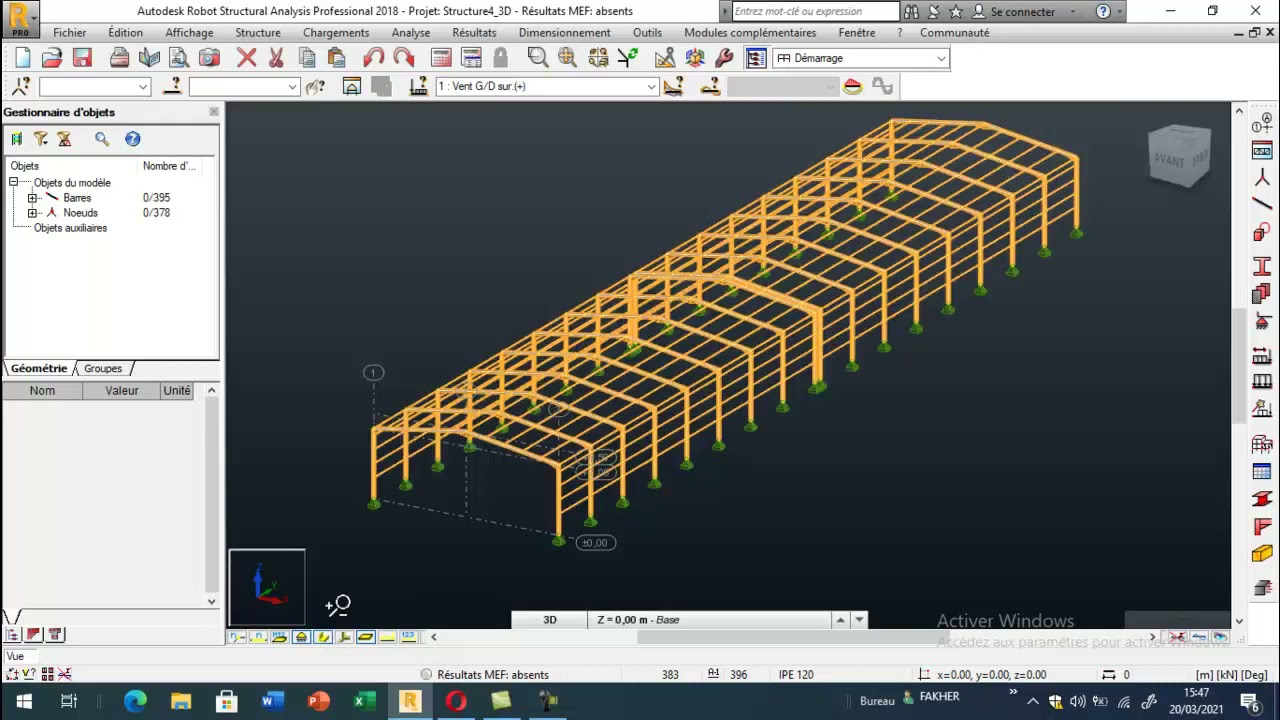Image resolution: width=1280 pixels, height=720 pixels.
Task: Open the bar selection dropdown
Action: click(x=292, y=86)
